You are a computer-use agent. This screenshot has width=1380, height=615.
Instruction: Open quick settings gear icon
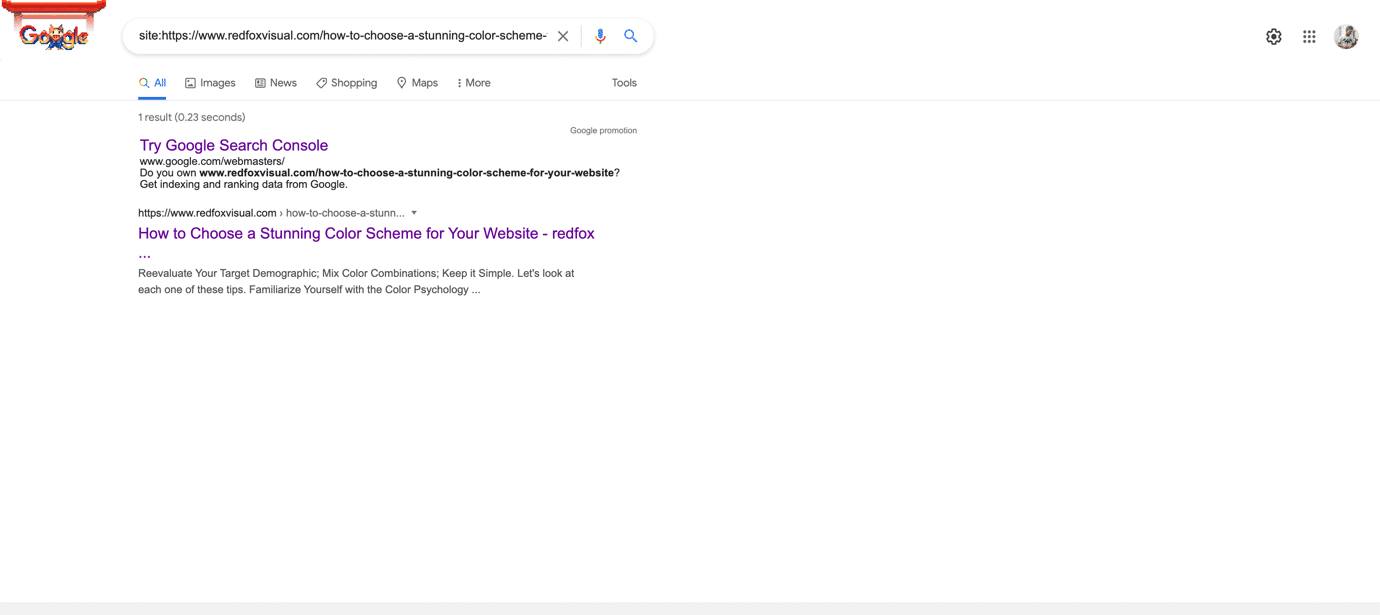click(1274, 35)
